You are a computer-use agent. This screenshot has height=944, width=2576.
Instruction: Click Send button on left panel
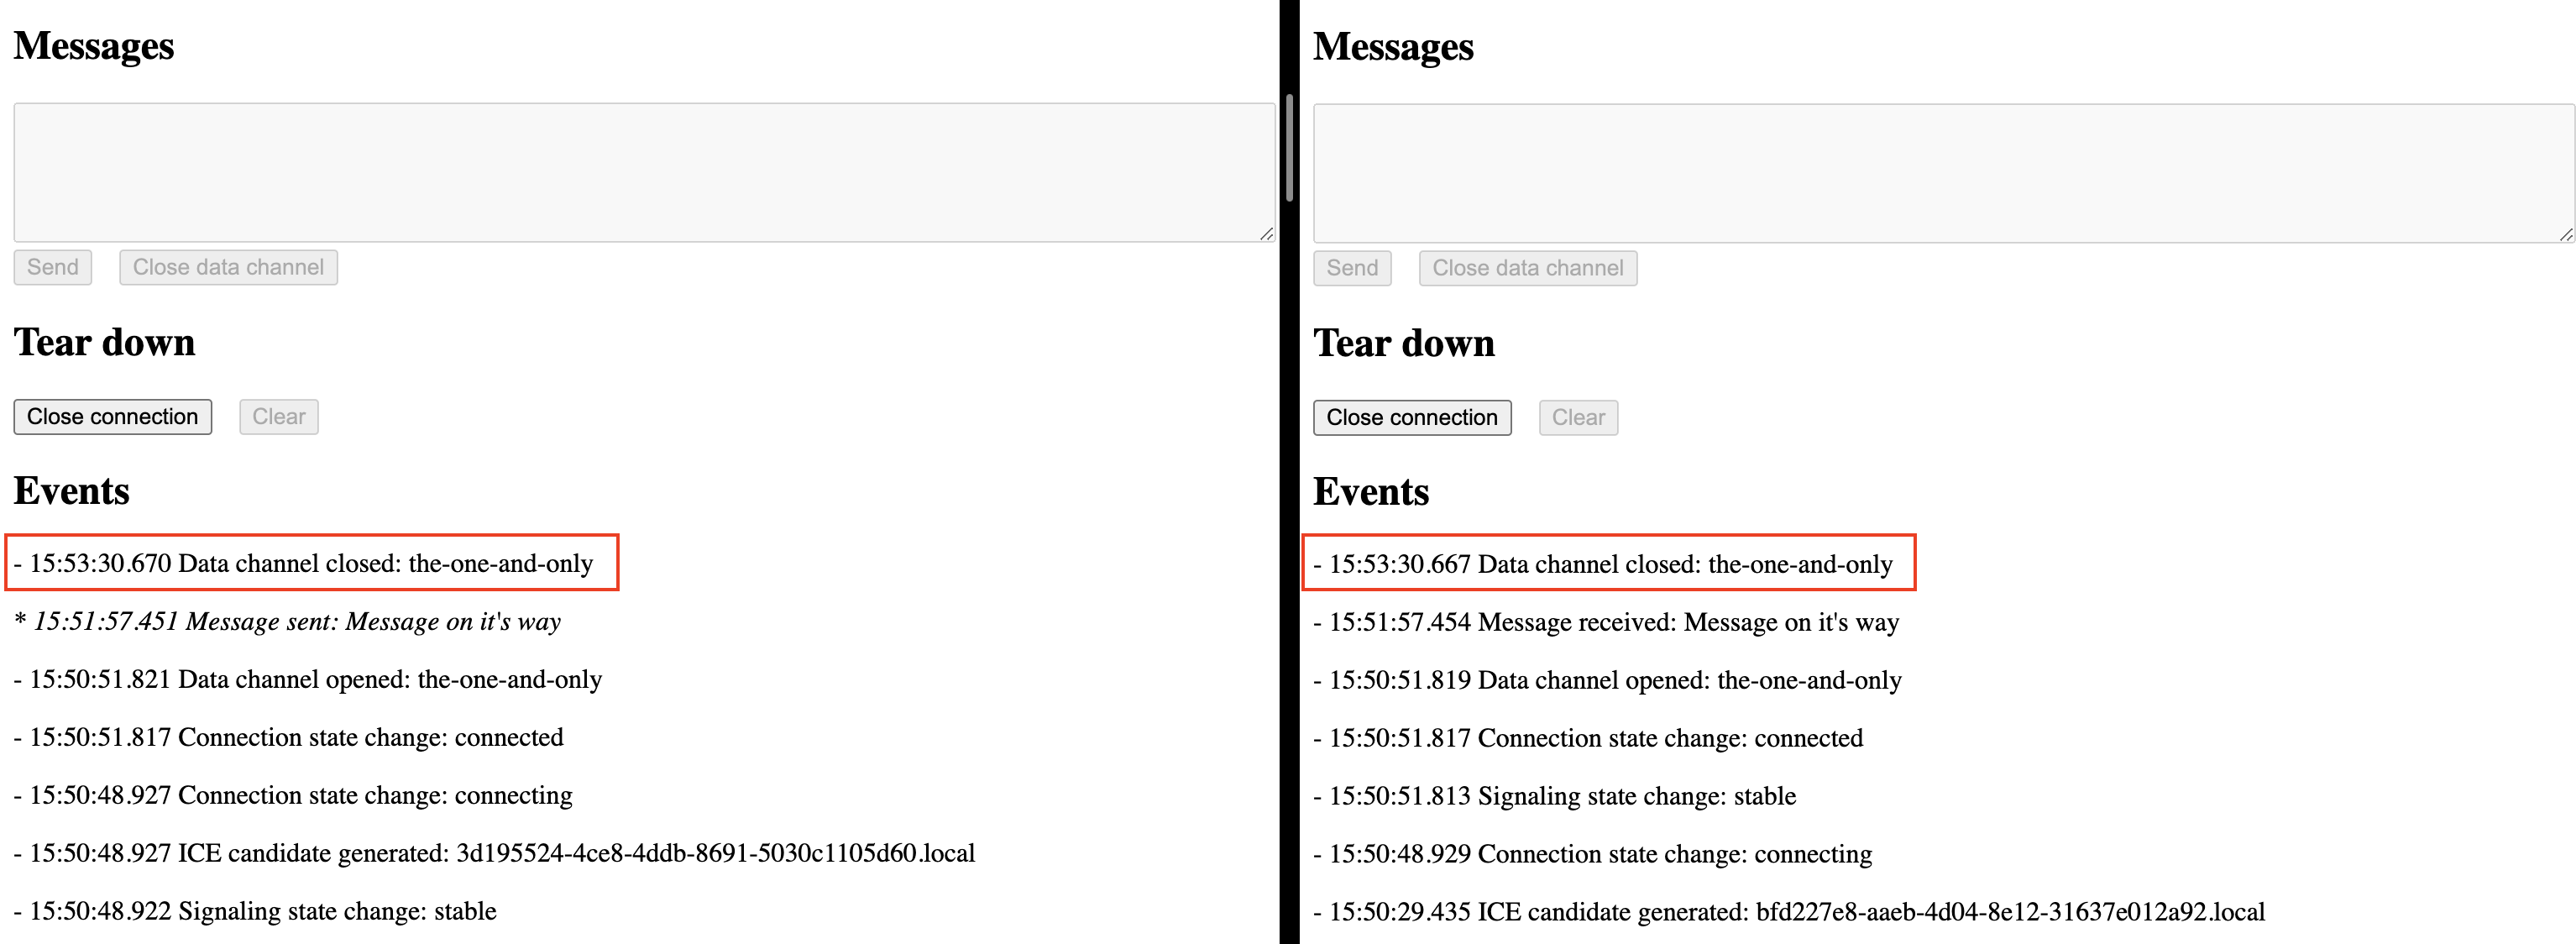click(55, 266)
